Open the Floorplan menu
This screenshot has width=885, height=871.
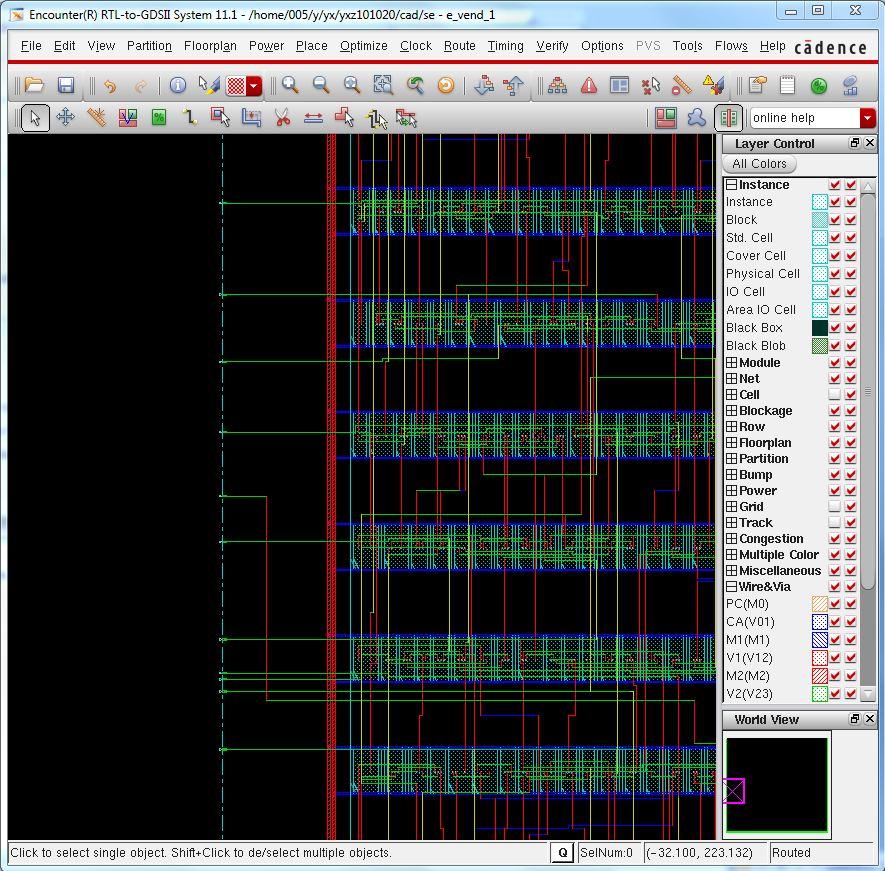pos(210,46)
